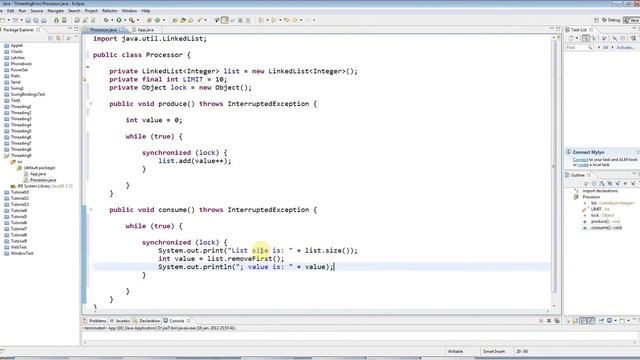The width and height of the screenshot is (640, 360).
Task: Minimize the Package Explorer view
Action: point(70,29)
